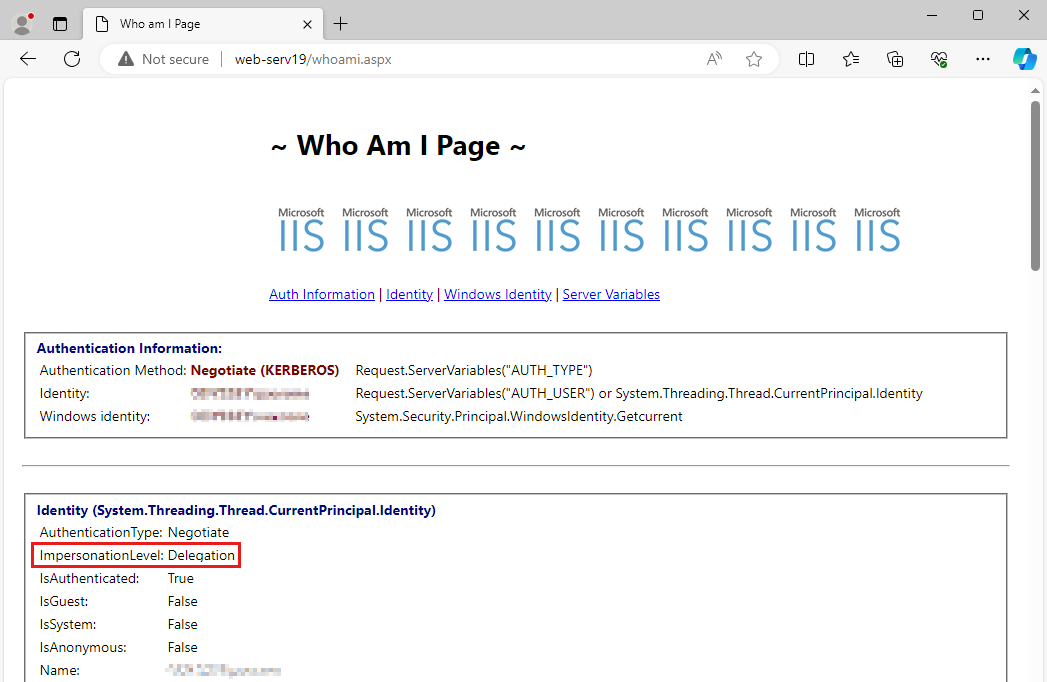This screenshot has width=1047, height=682.
Task: Follow the Server Variables link
Action: (x=611, y=294)
